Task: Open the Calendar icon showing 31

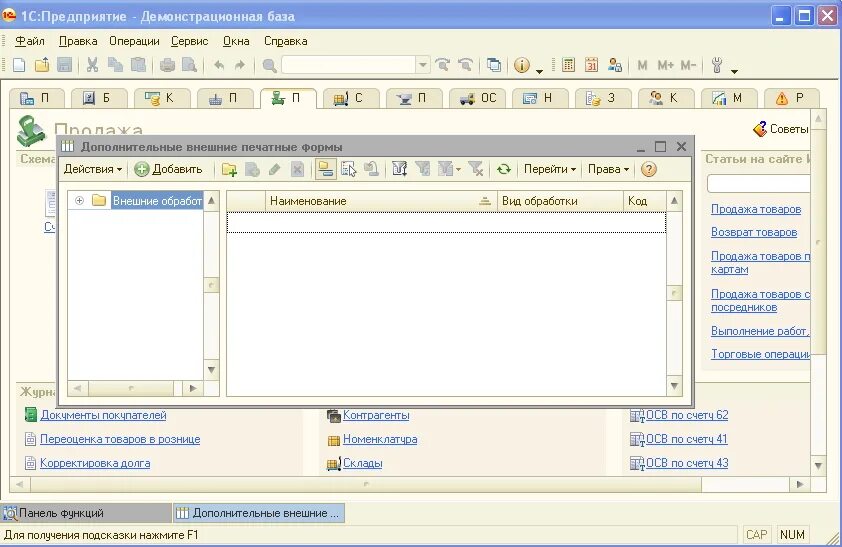Action: click(591, 65)
